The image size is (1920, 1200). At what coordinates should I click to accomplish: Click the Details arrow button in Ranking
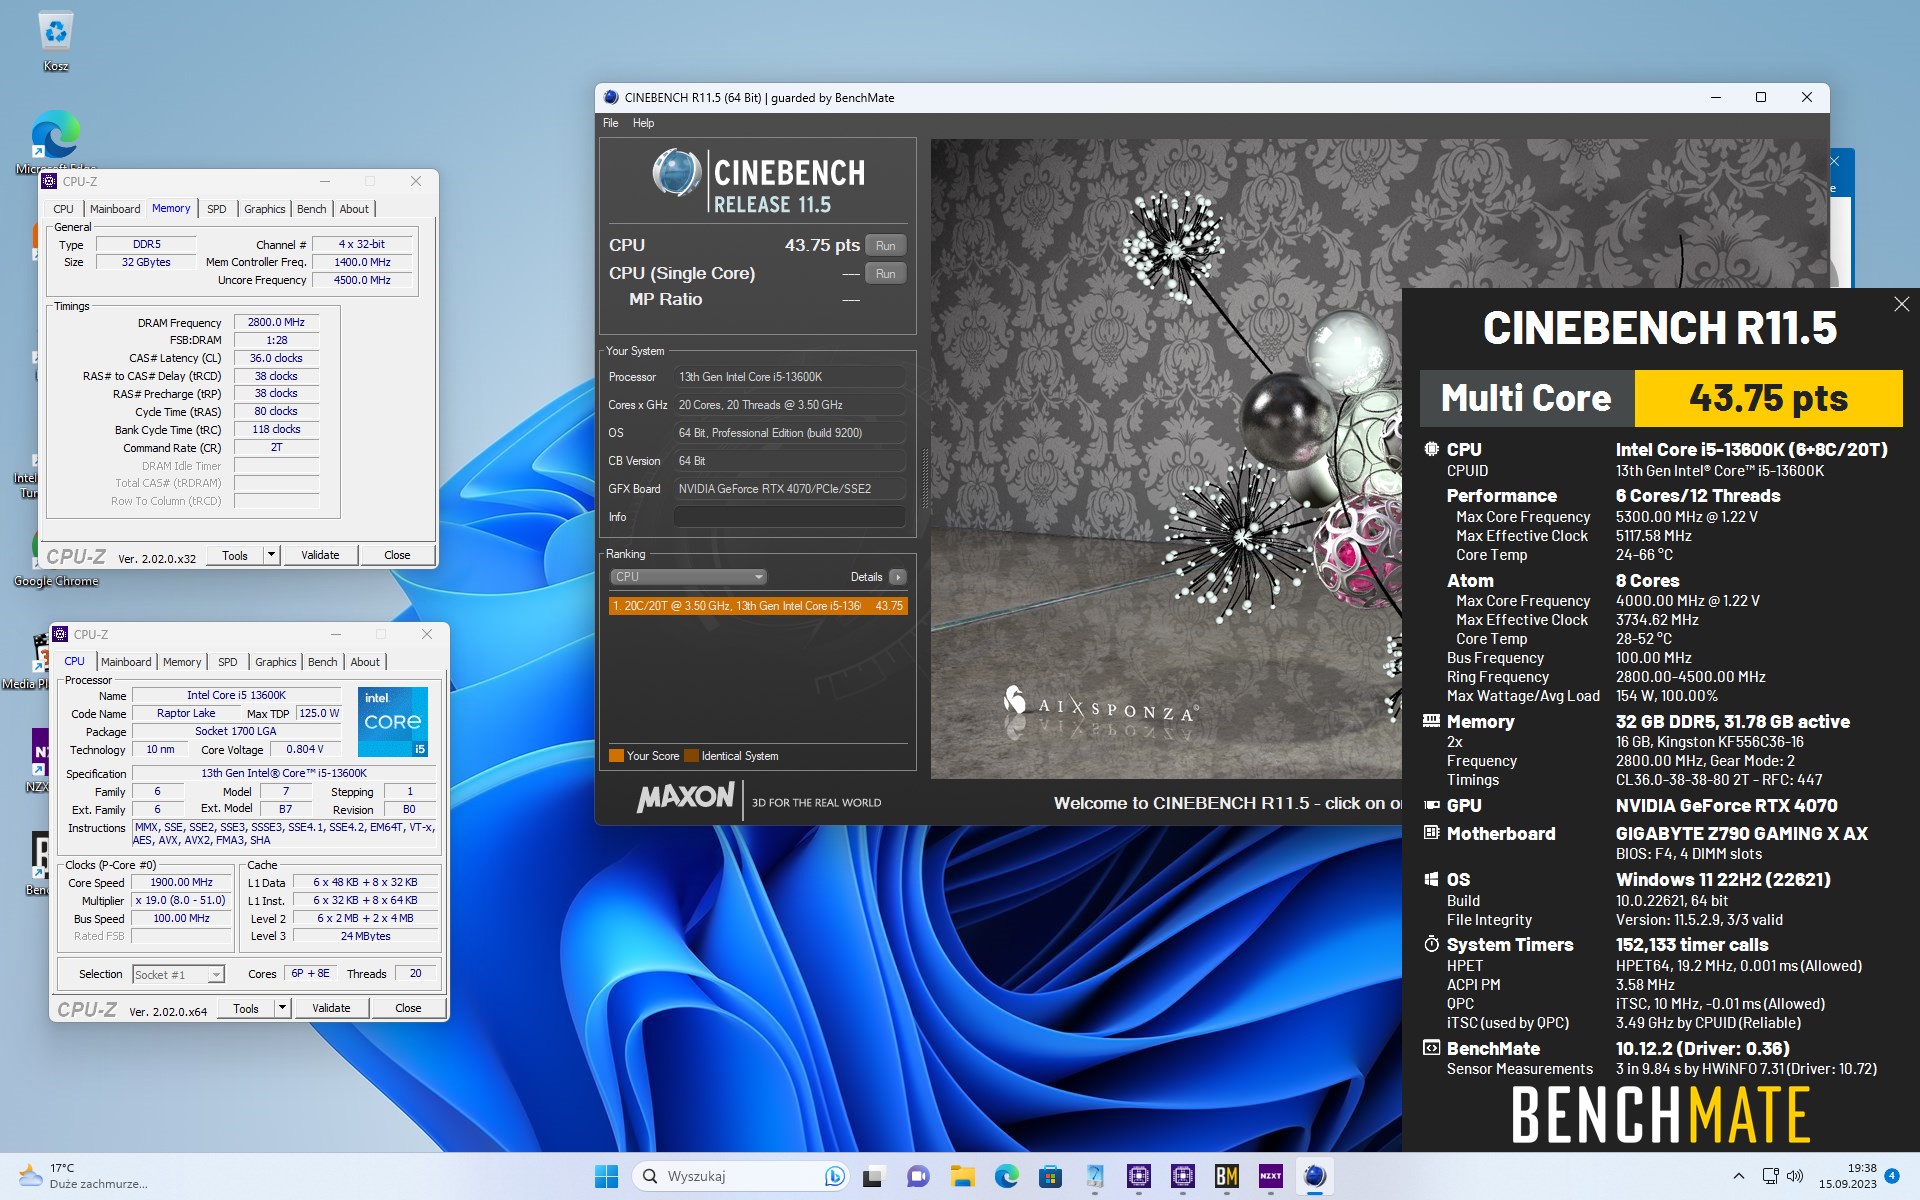pos(898,577)
